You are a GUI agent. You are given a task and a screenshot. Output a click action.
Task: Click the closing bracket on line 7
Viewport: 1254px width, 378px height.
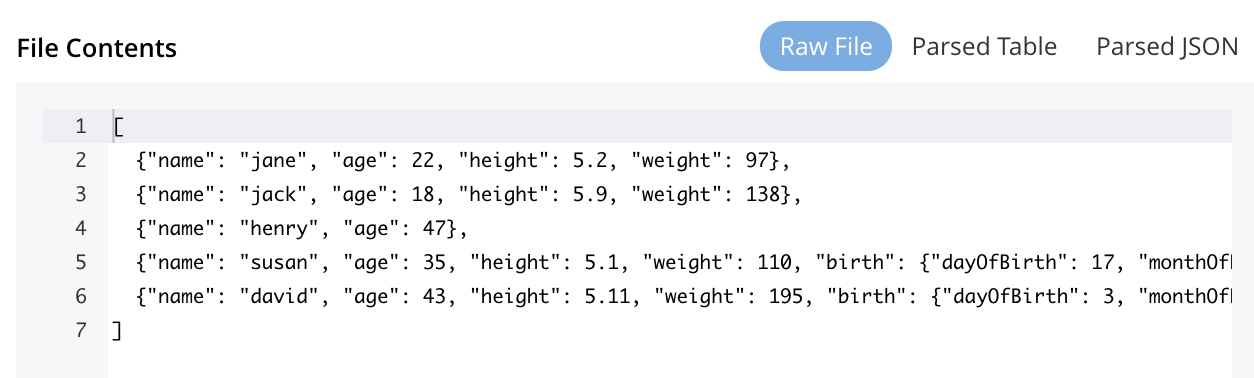(118, 331)
